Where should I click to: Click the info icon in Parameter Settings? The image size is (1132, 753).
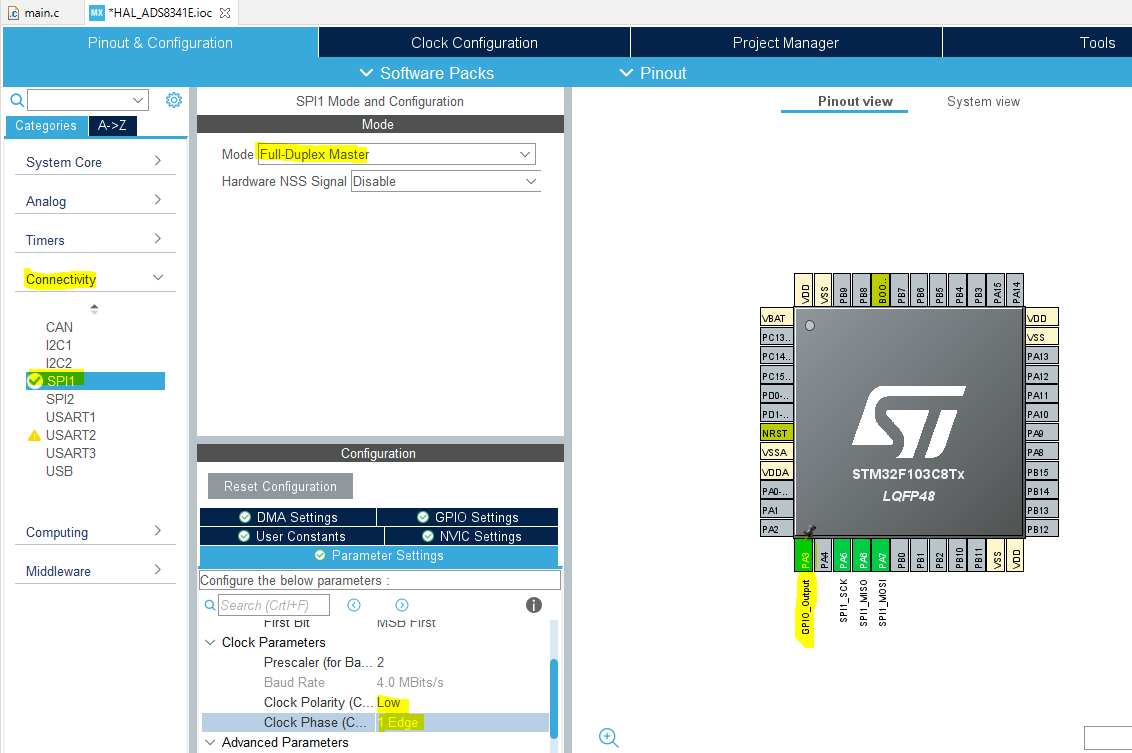534,605
